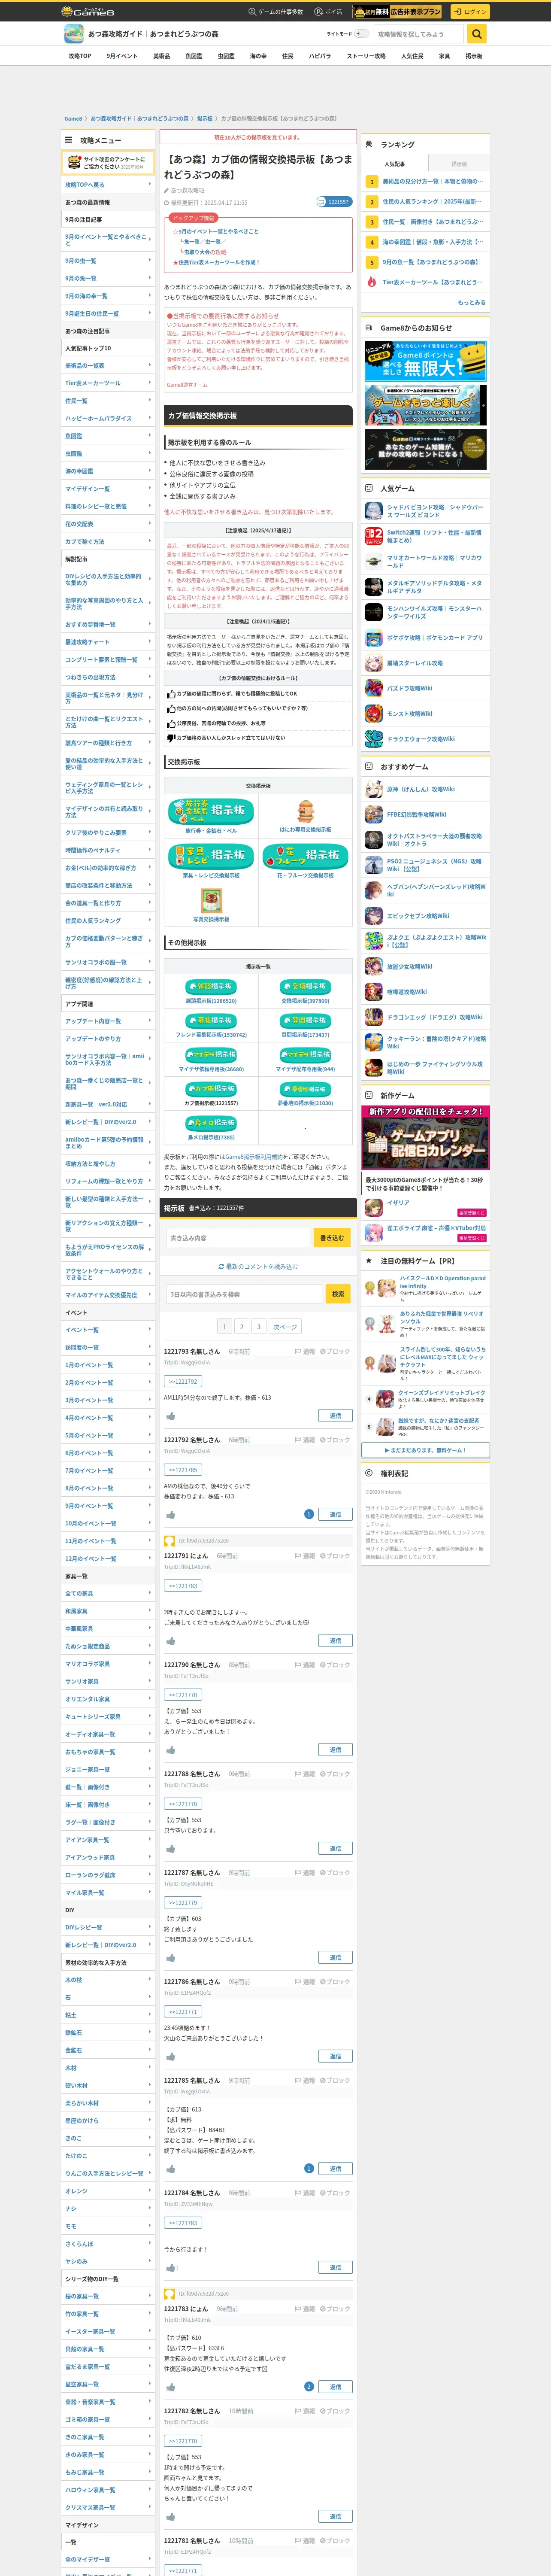Open ゲームの仕事多数 header link
551x2576 pixels.
(x=275, y=12)
